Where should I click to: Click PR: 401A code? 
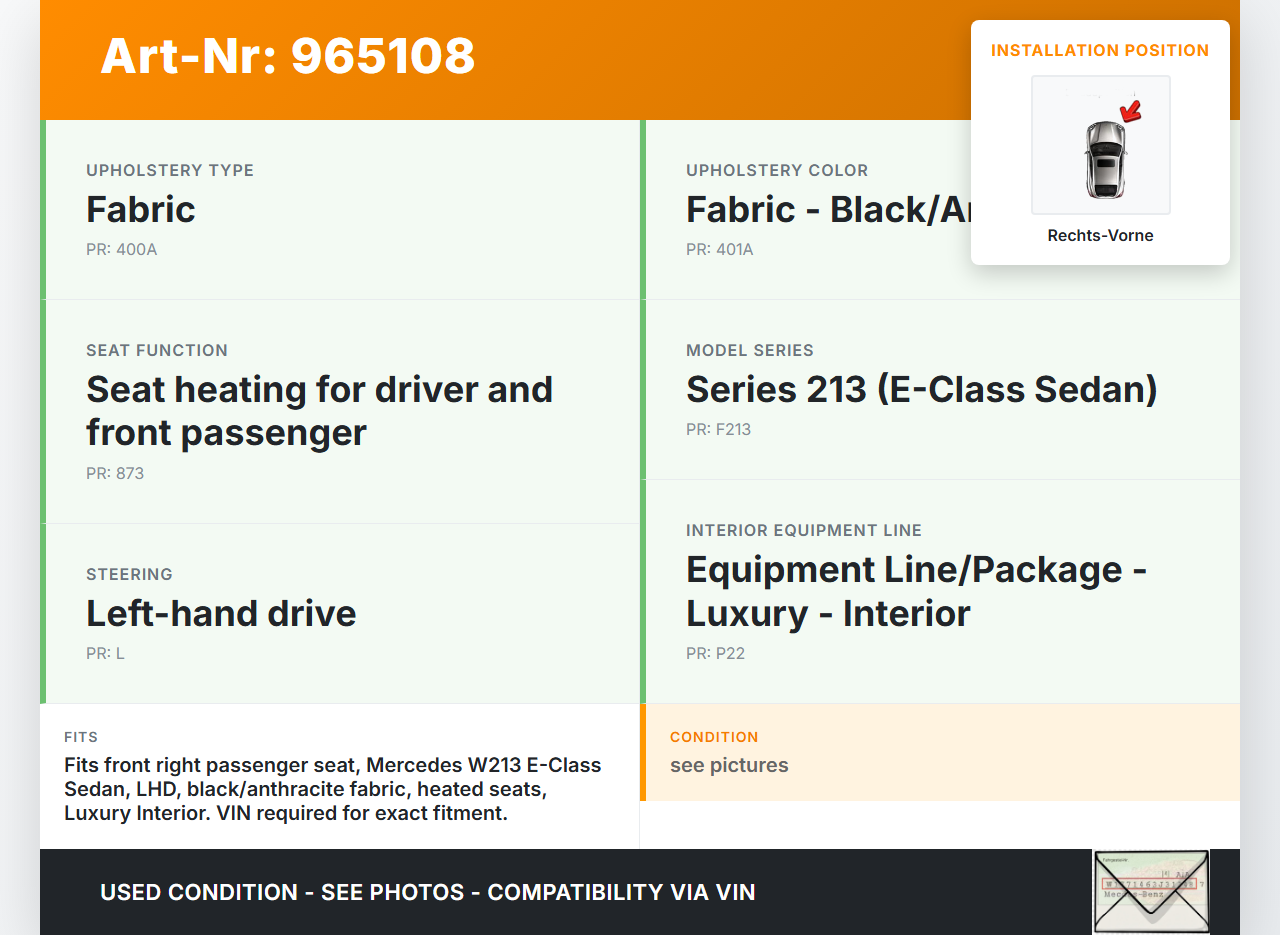click(719, 249)
